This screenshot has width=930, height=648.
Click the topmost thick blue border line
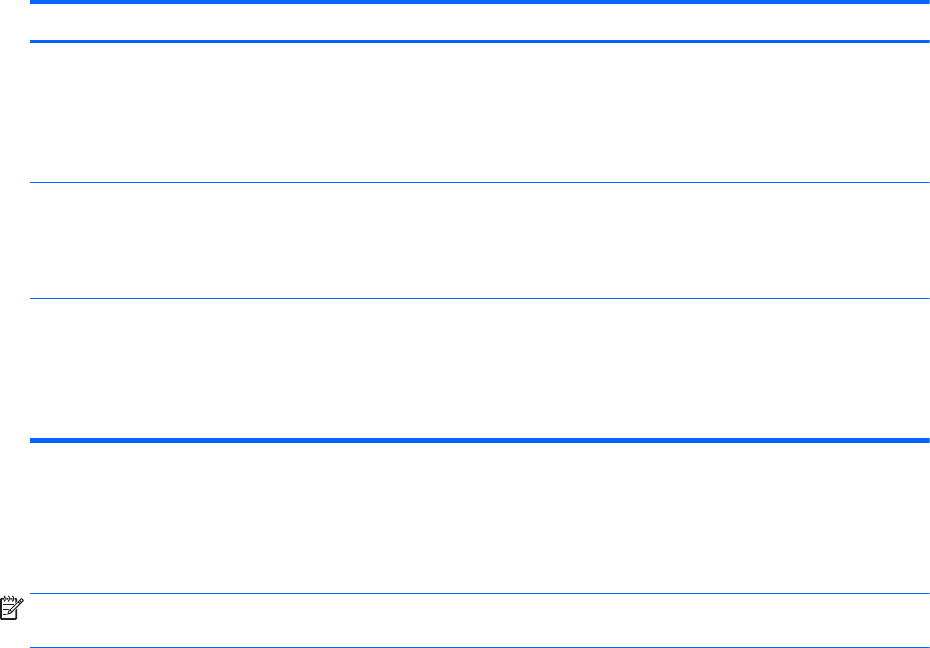[x=479, y=2]
